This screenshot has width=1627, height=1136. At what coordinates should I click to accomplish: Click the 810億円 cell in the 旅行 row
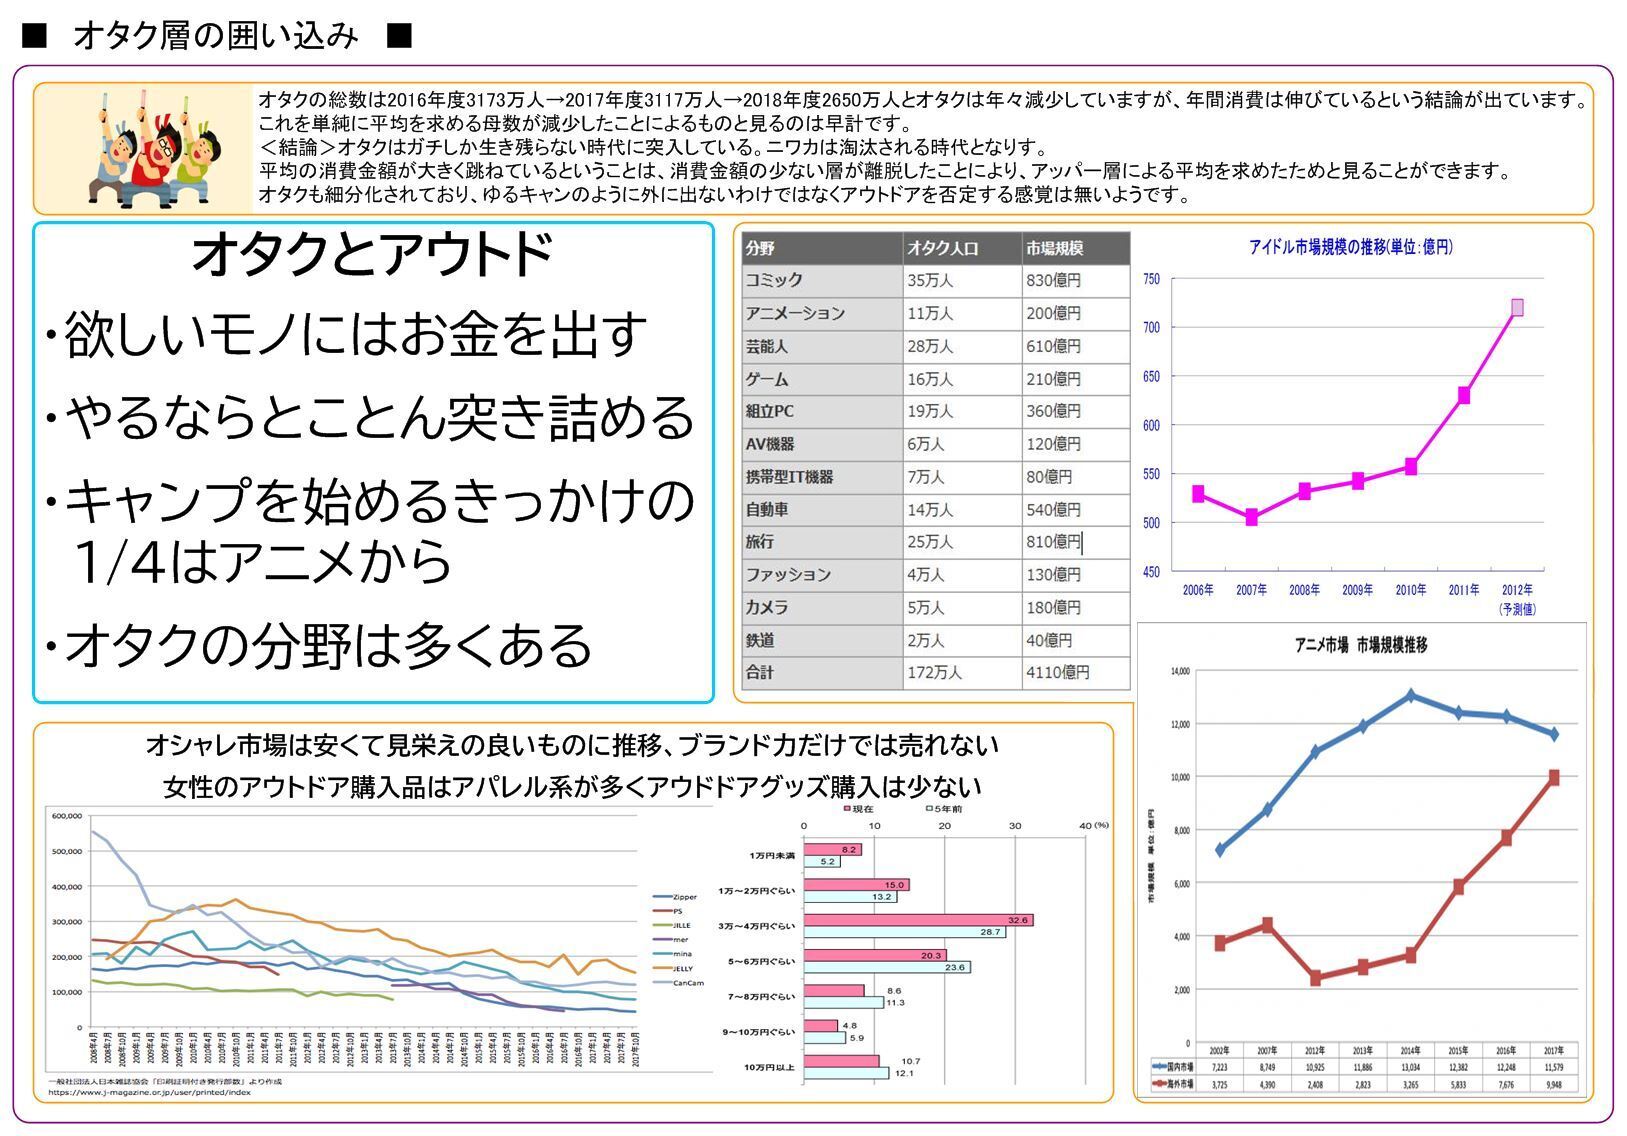pos(1053,542)
